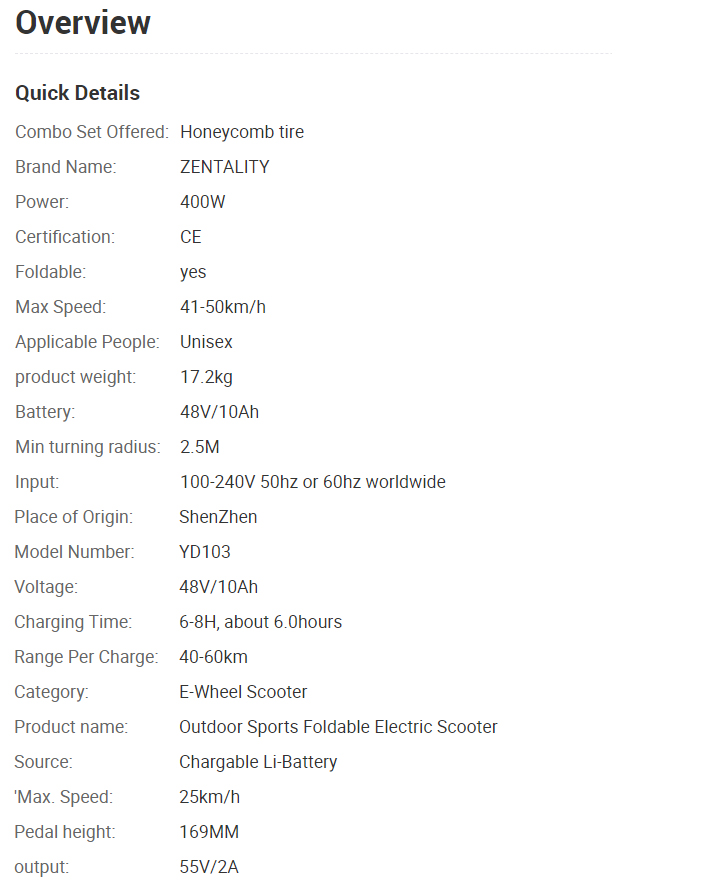Click the 400W power value
The height and width of the screenshot is (888, 720).
203,202
